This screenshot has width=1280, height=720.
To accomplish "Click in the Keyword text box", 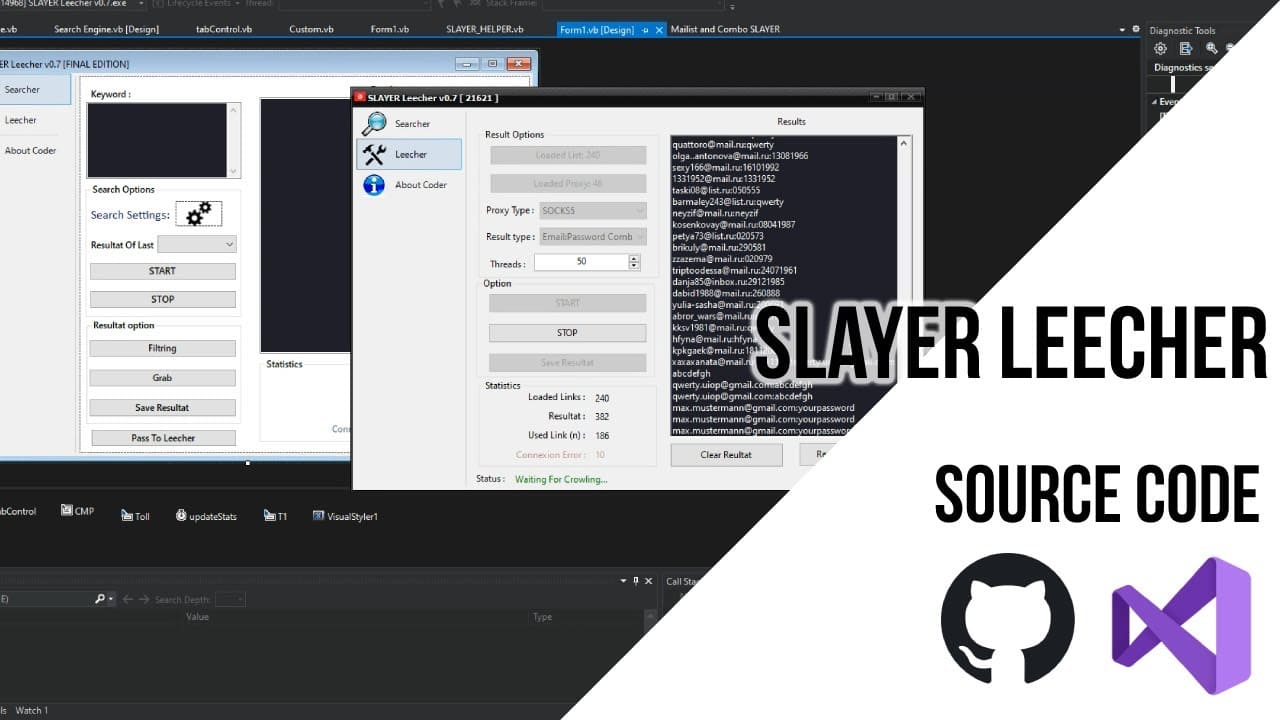I will pyautogui.click(x=157, y=140).
